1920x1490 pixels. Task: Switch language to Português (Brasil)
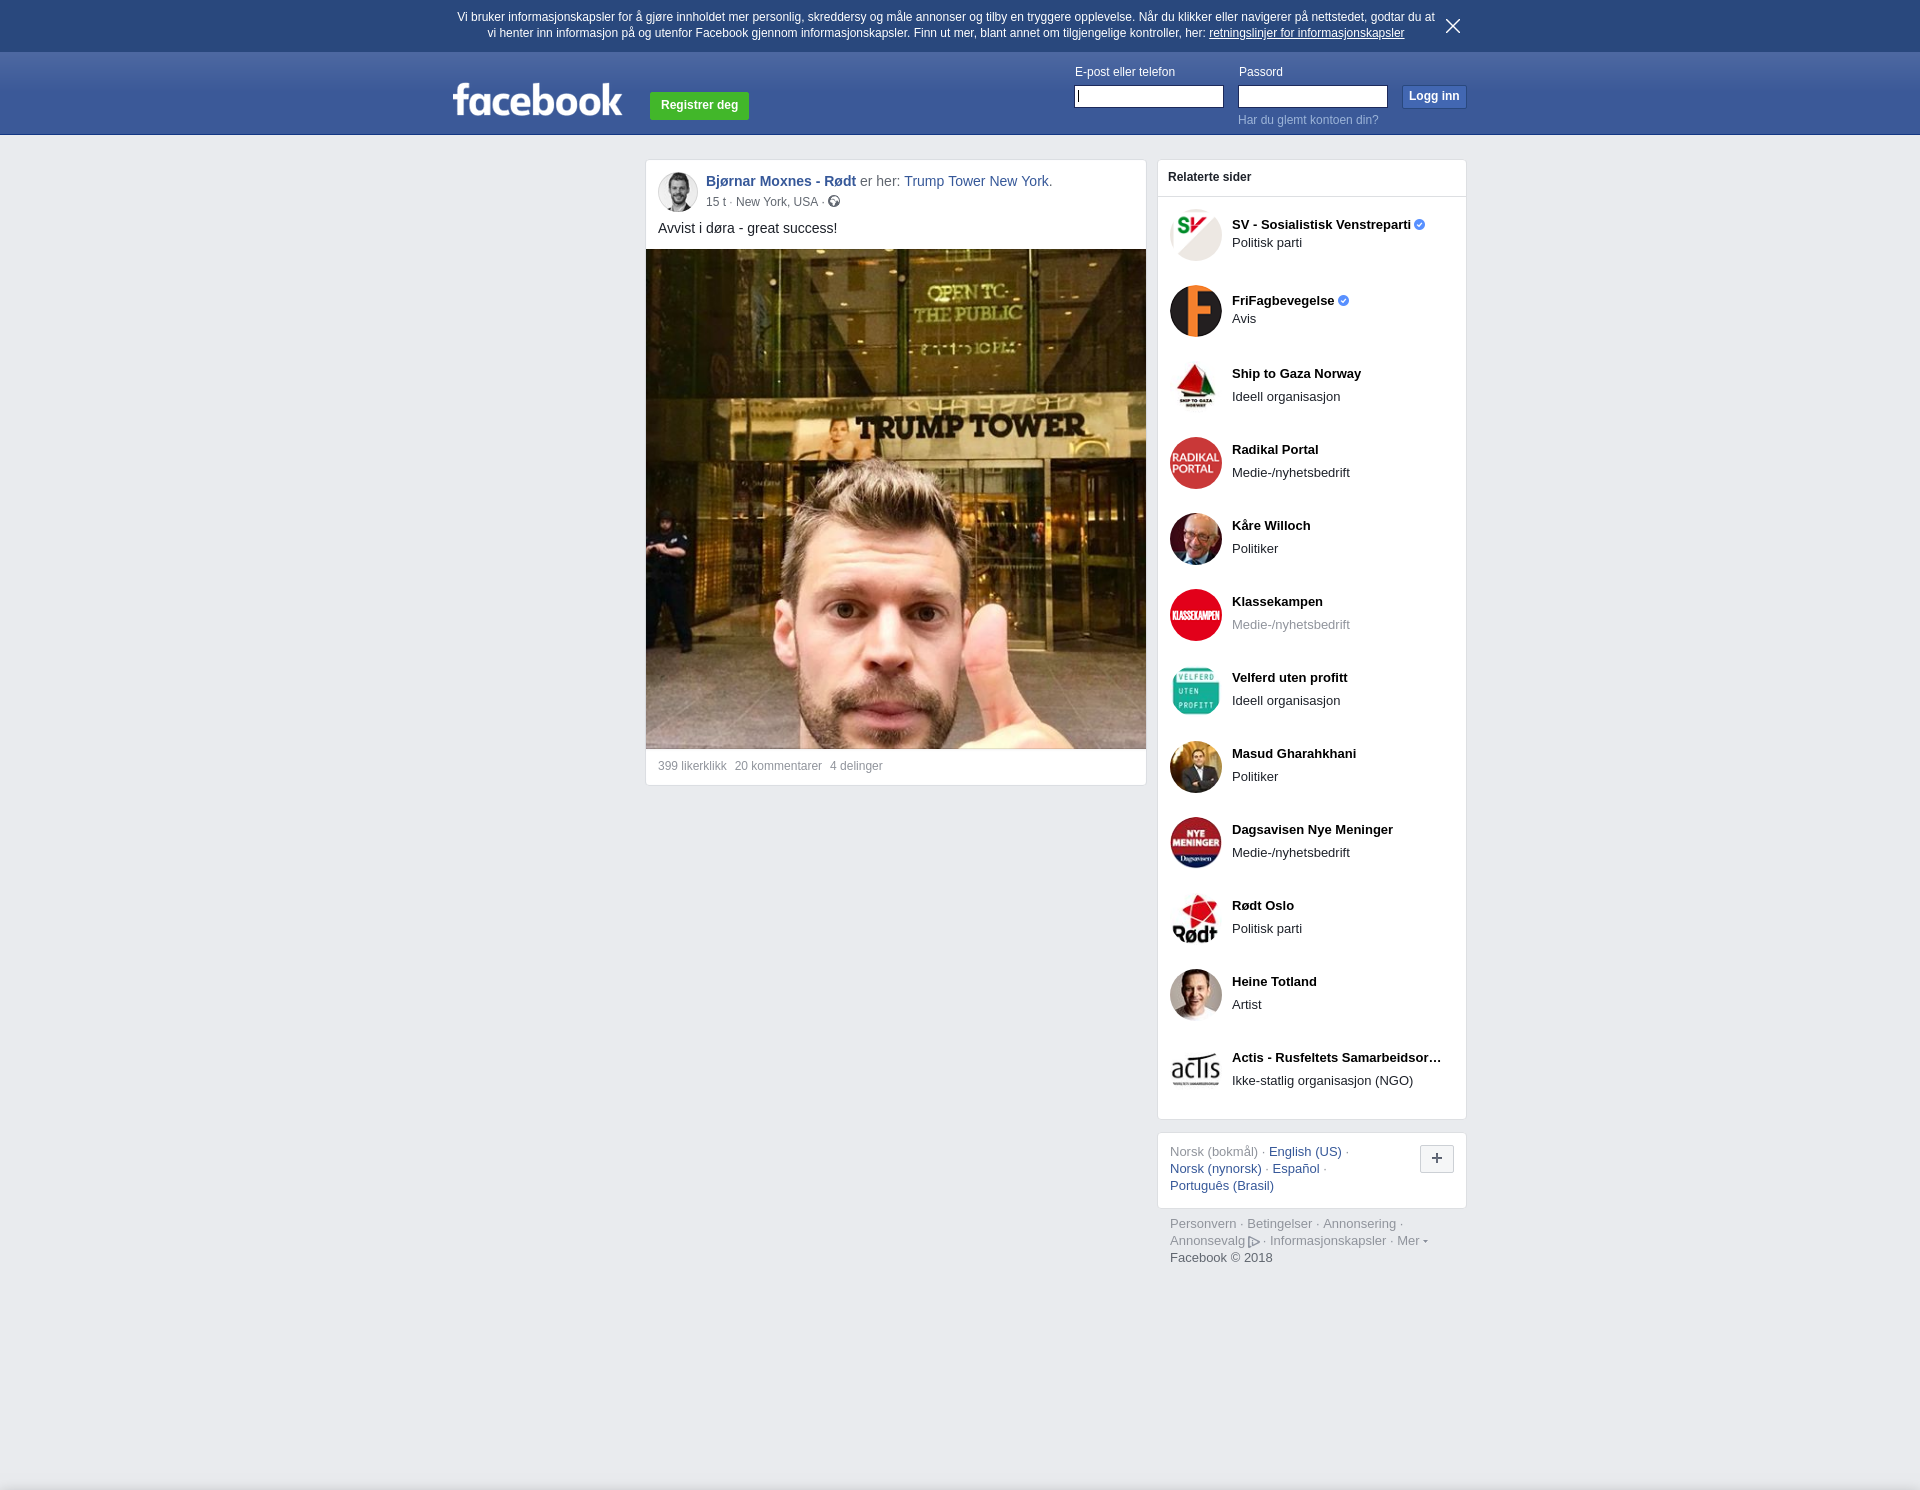click(x=1222, y=1186)
